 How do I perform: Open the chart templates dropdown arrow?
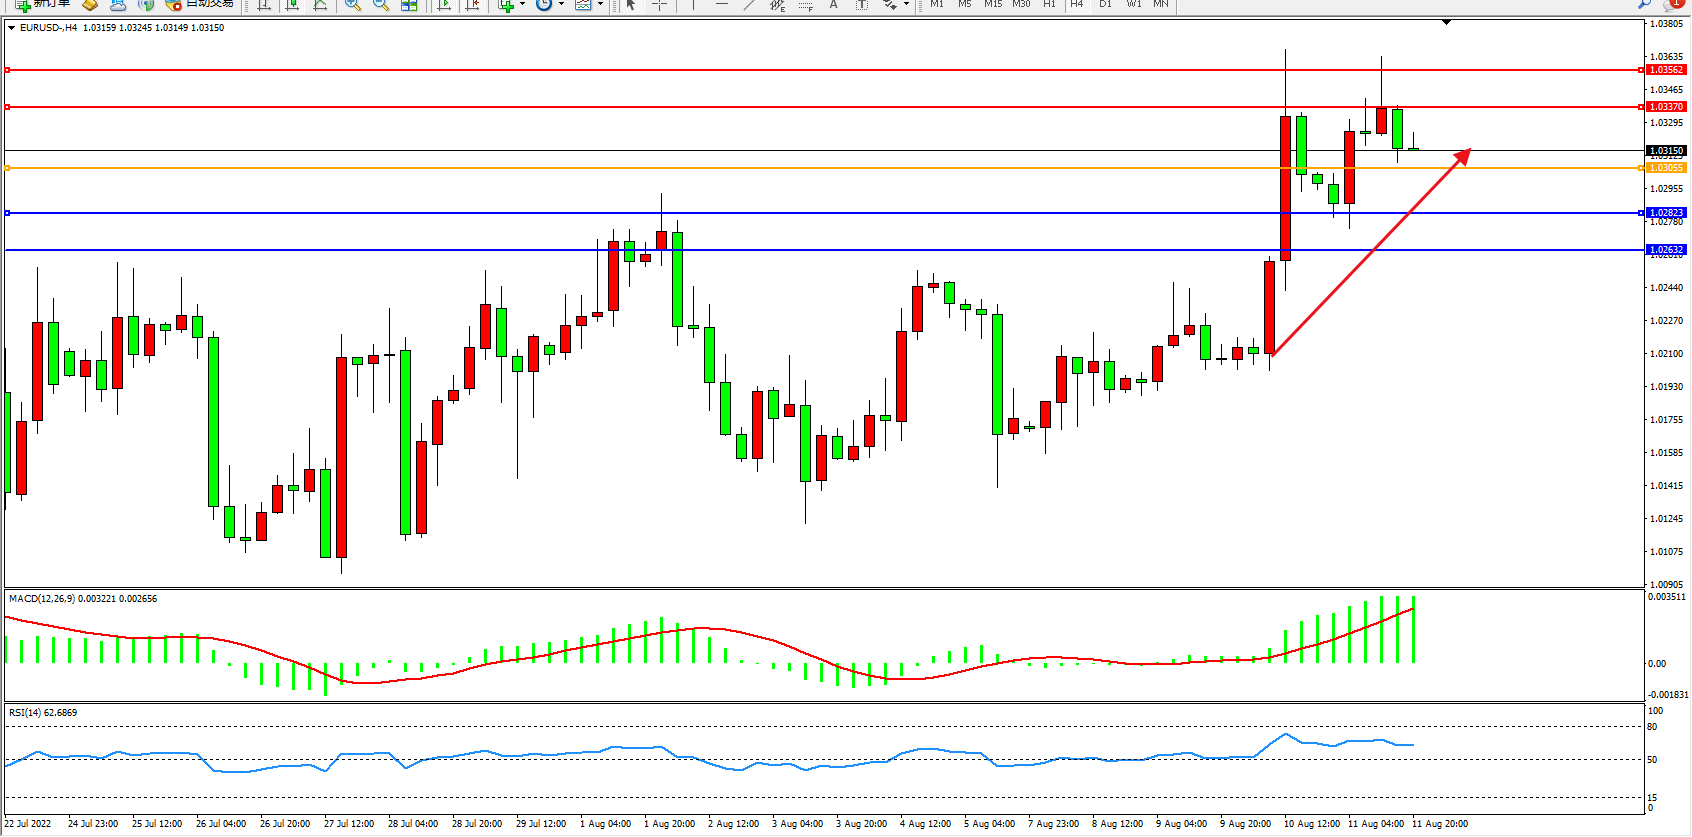pos(600,5)
